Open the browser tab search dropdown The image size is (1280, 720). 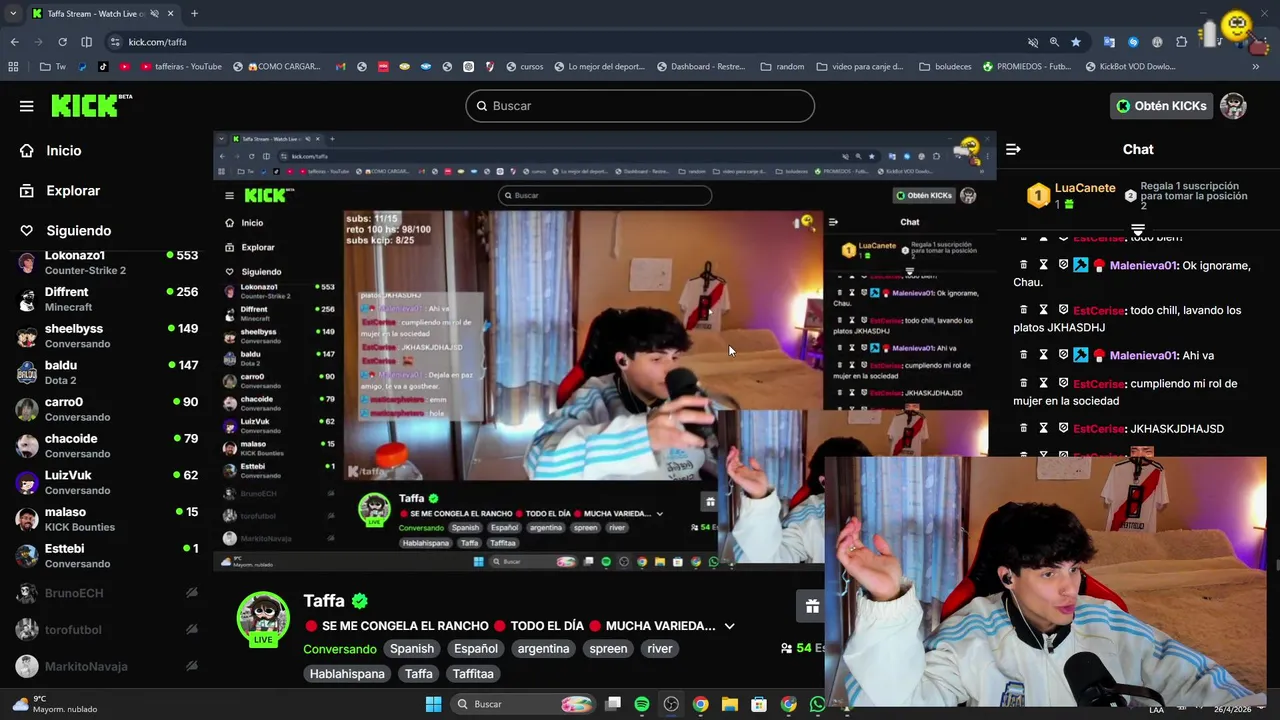tap(13, 14)
